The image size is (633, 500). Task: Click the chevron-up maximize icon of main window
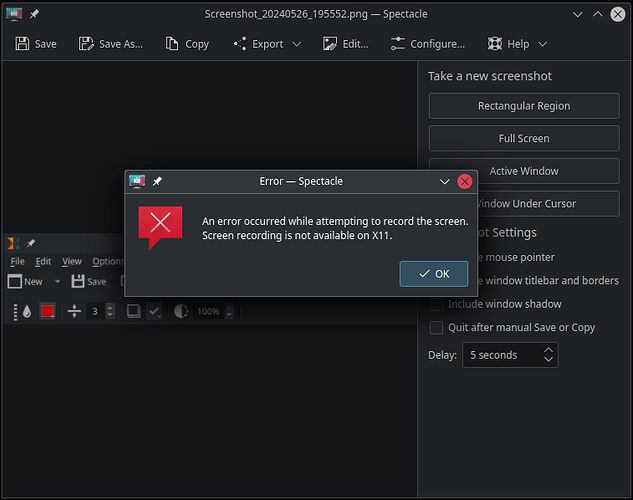pos(598,15)
